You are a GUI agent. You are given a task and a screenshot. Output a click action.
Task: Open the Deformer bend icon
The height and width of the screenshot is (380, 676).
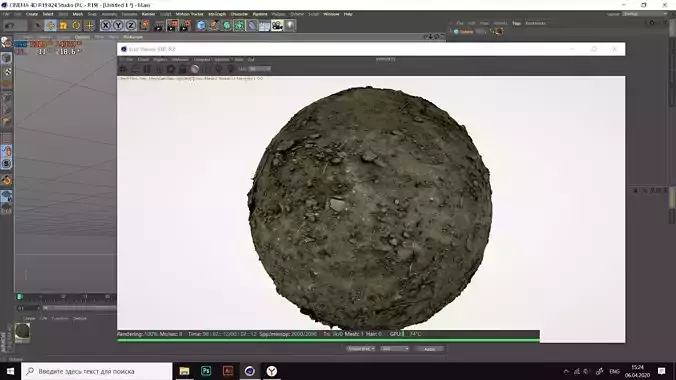coord(252,25)
